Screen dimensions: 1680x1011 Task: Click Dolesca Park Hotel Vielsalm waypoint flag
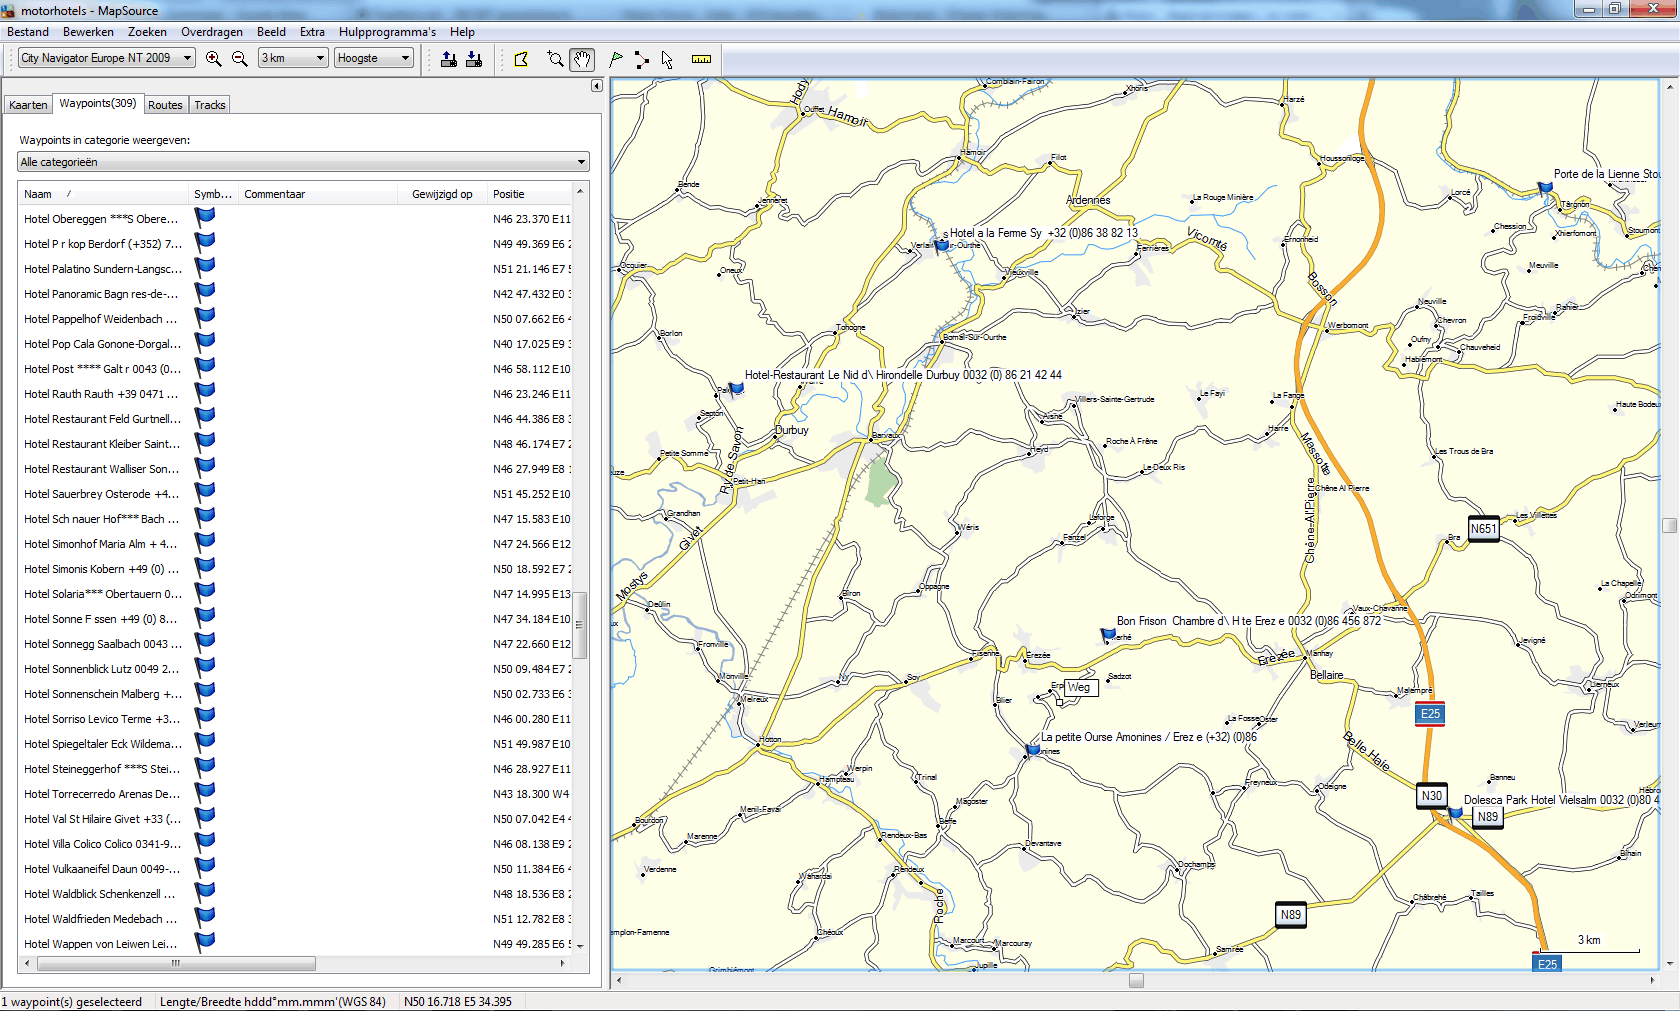(1455, 814)
